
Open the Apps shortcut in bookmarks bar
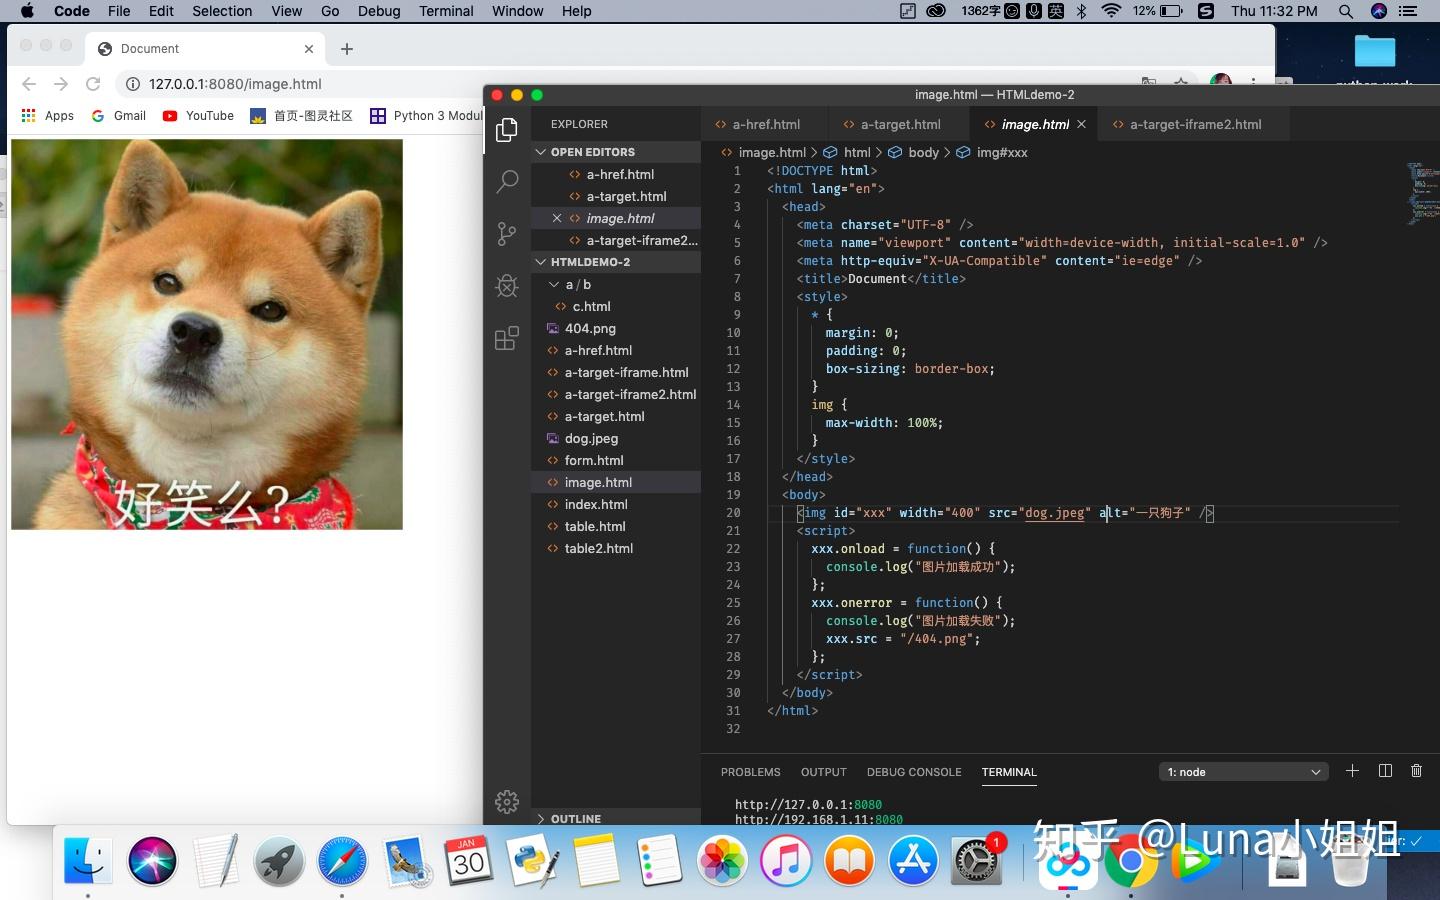tap(48, 116)
